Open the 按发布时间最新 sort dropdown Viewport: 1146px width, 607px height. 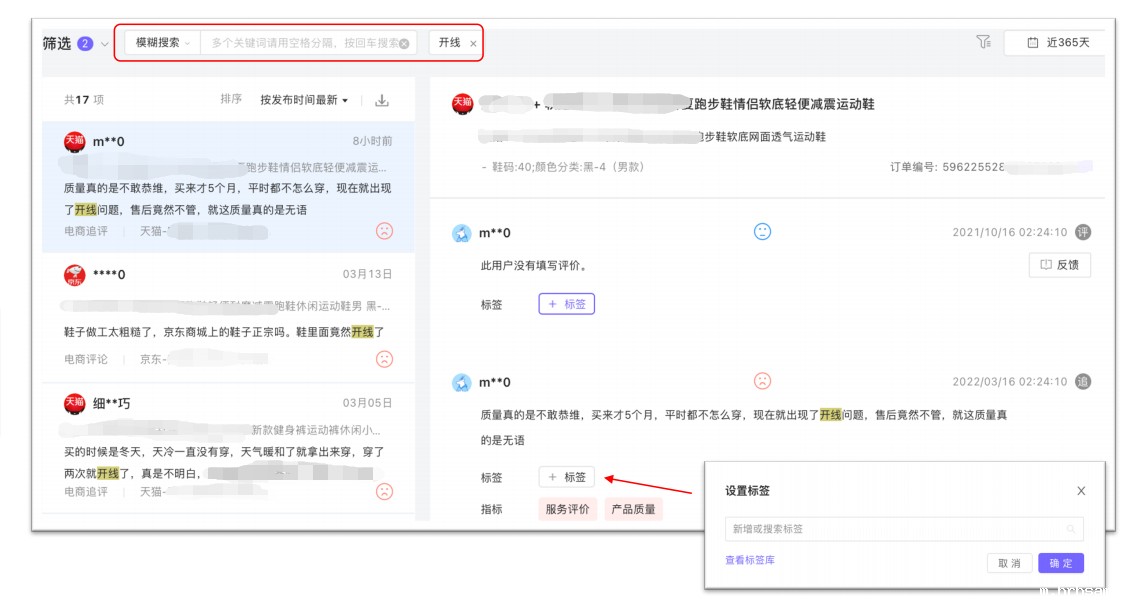(x=304, y=100)
